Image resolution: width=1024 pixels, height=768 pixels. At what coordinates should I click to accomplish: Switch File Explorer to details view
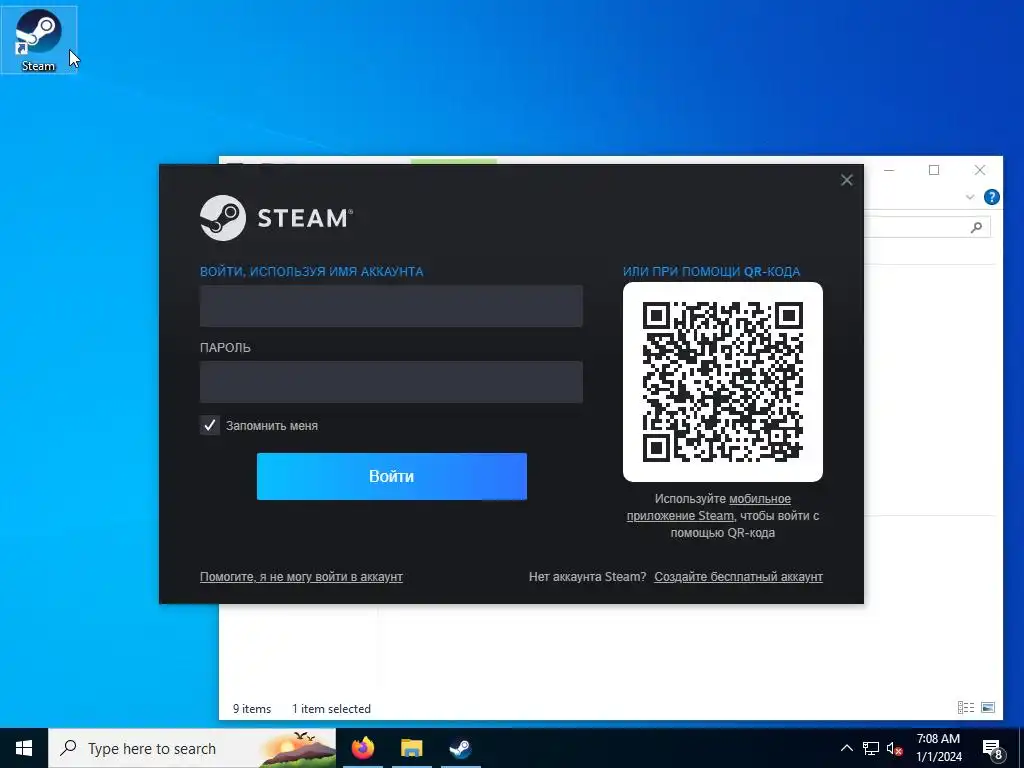tap(966, 707)
